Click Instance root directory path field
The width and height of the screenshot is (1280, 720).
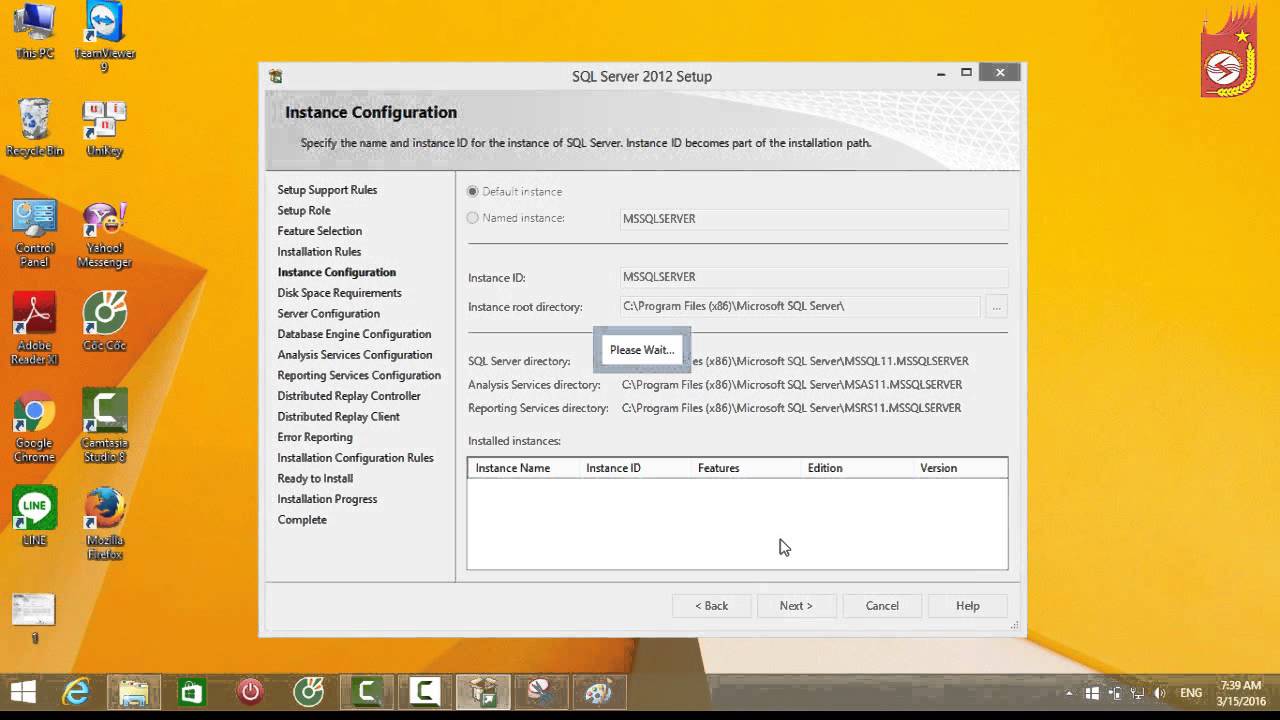tap(800, 306)
